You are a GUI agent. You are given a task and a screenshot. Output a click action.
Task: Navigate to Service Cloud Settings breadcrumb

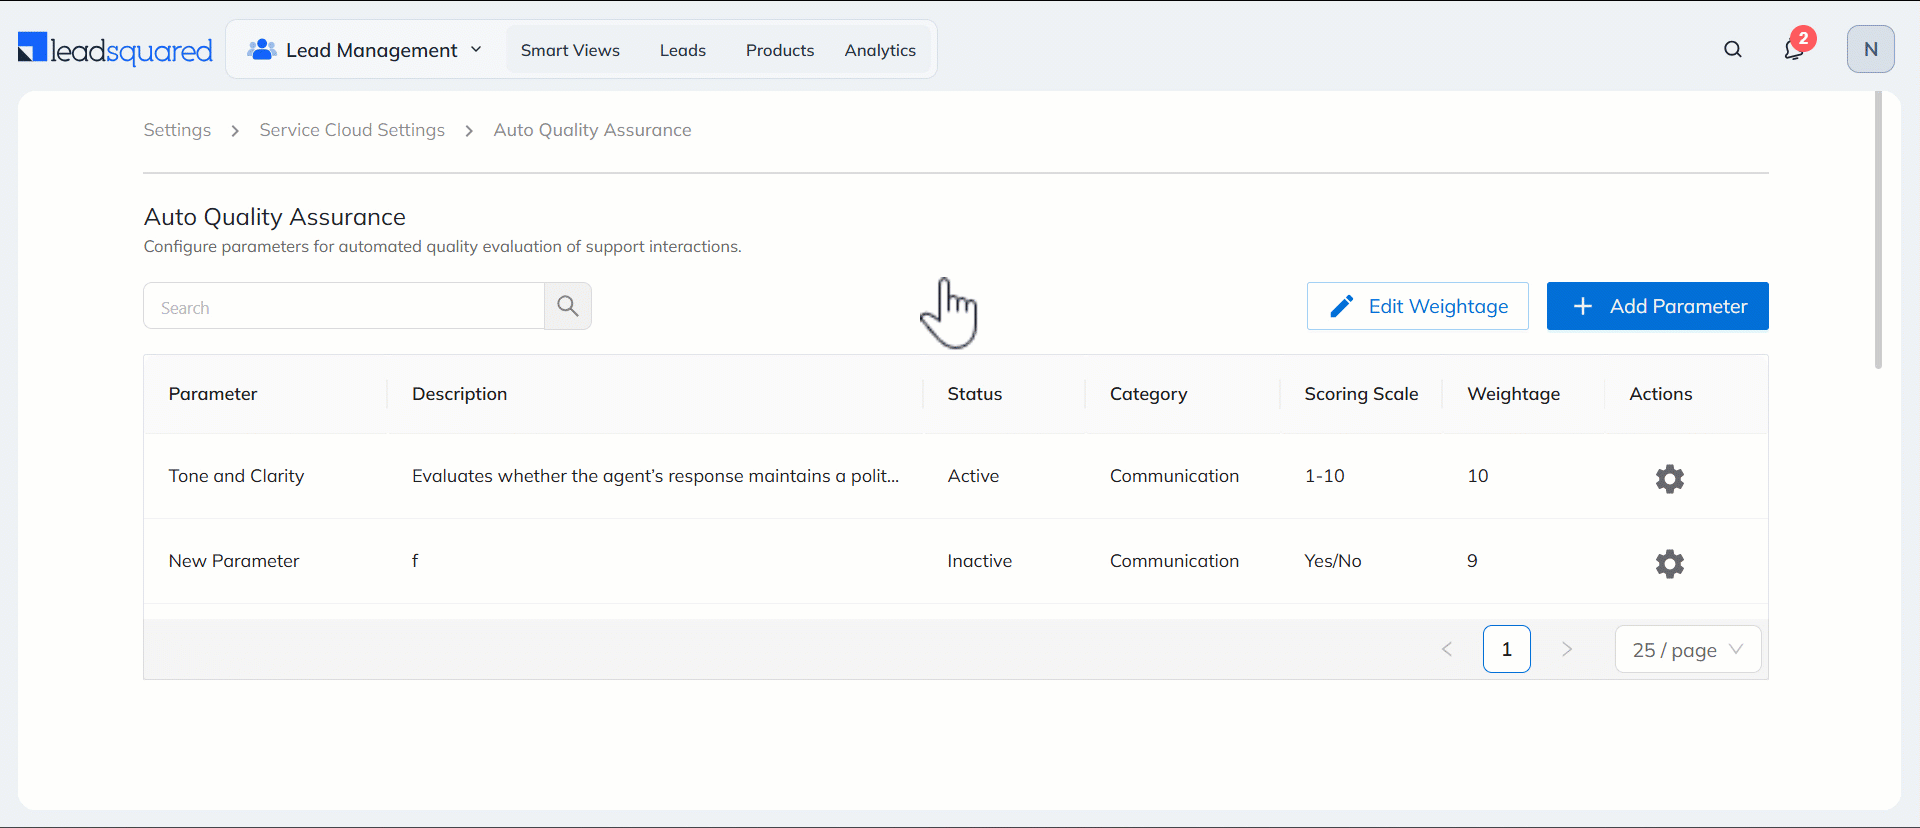point(352,130)
